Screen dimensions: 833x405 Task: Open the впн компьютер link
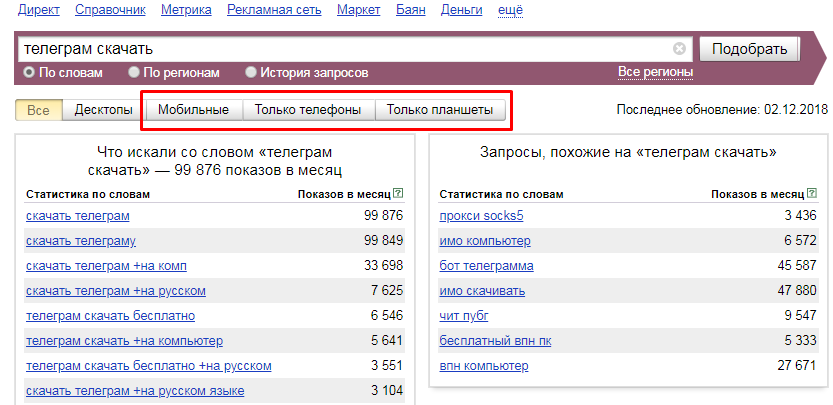pos(484,366)
